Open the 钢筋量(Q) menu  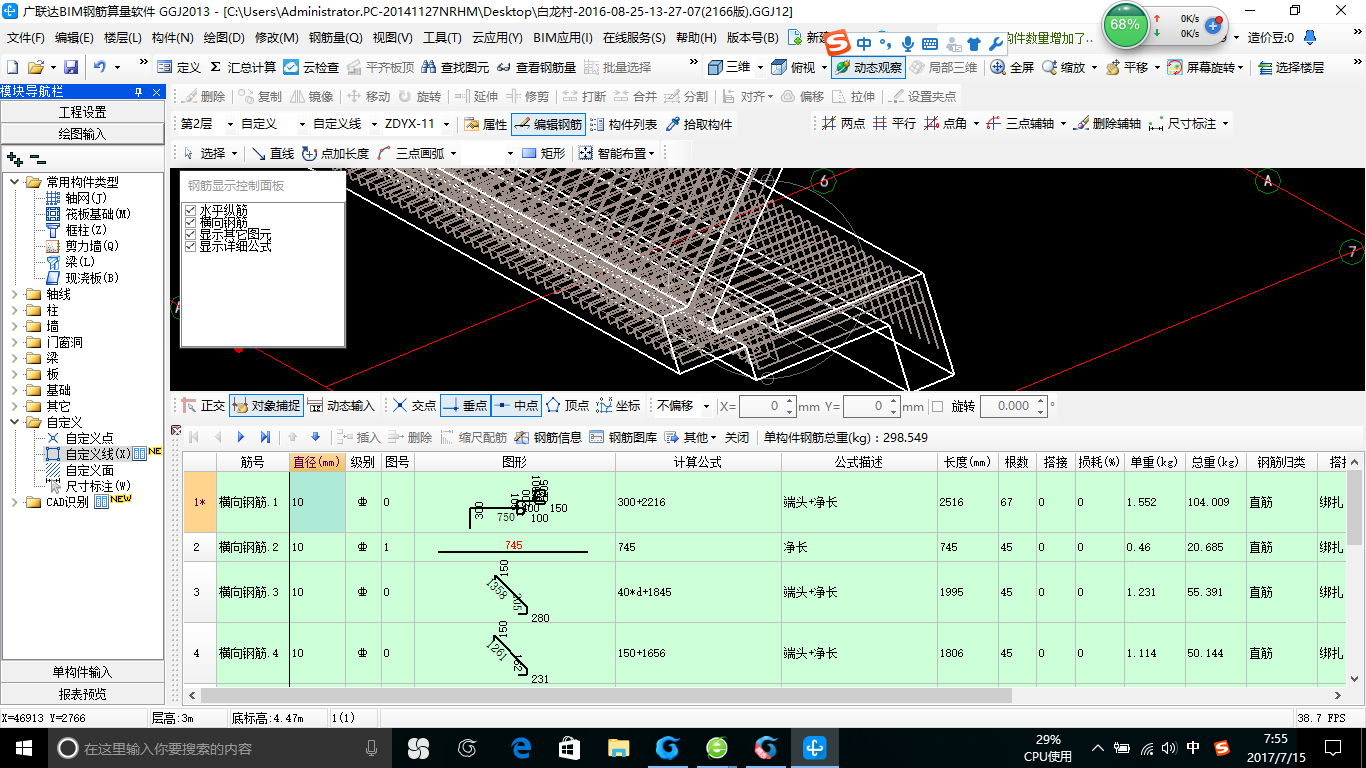pos(335,38)
